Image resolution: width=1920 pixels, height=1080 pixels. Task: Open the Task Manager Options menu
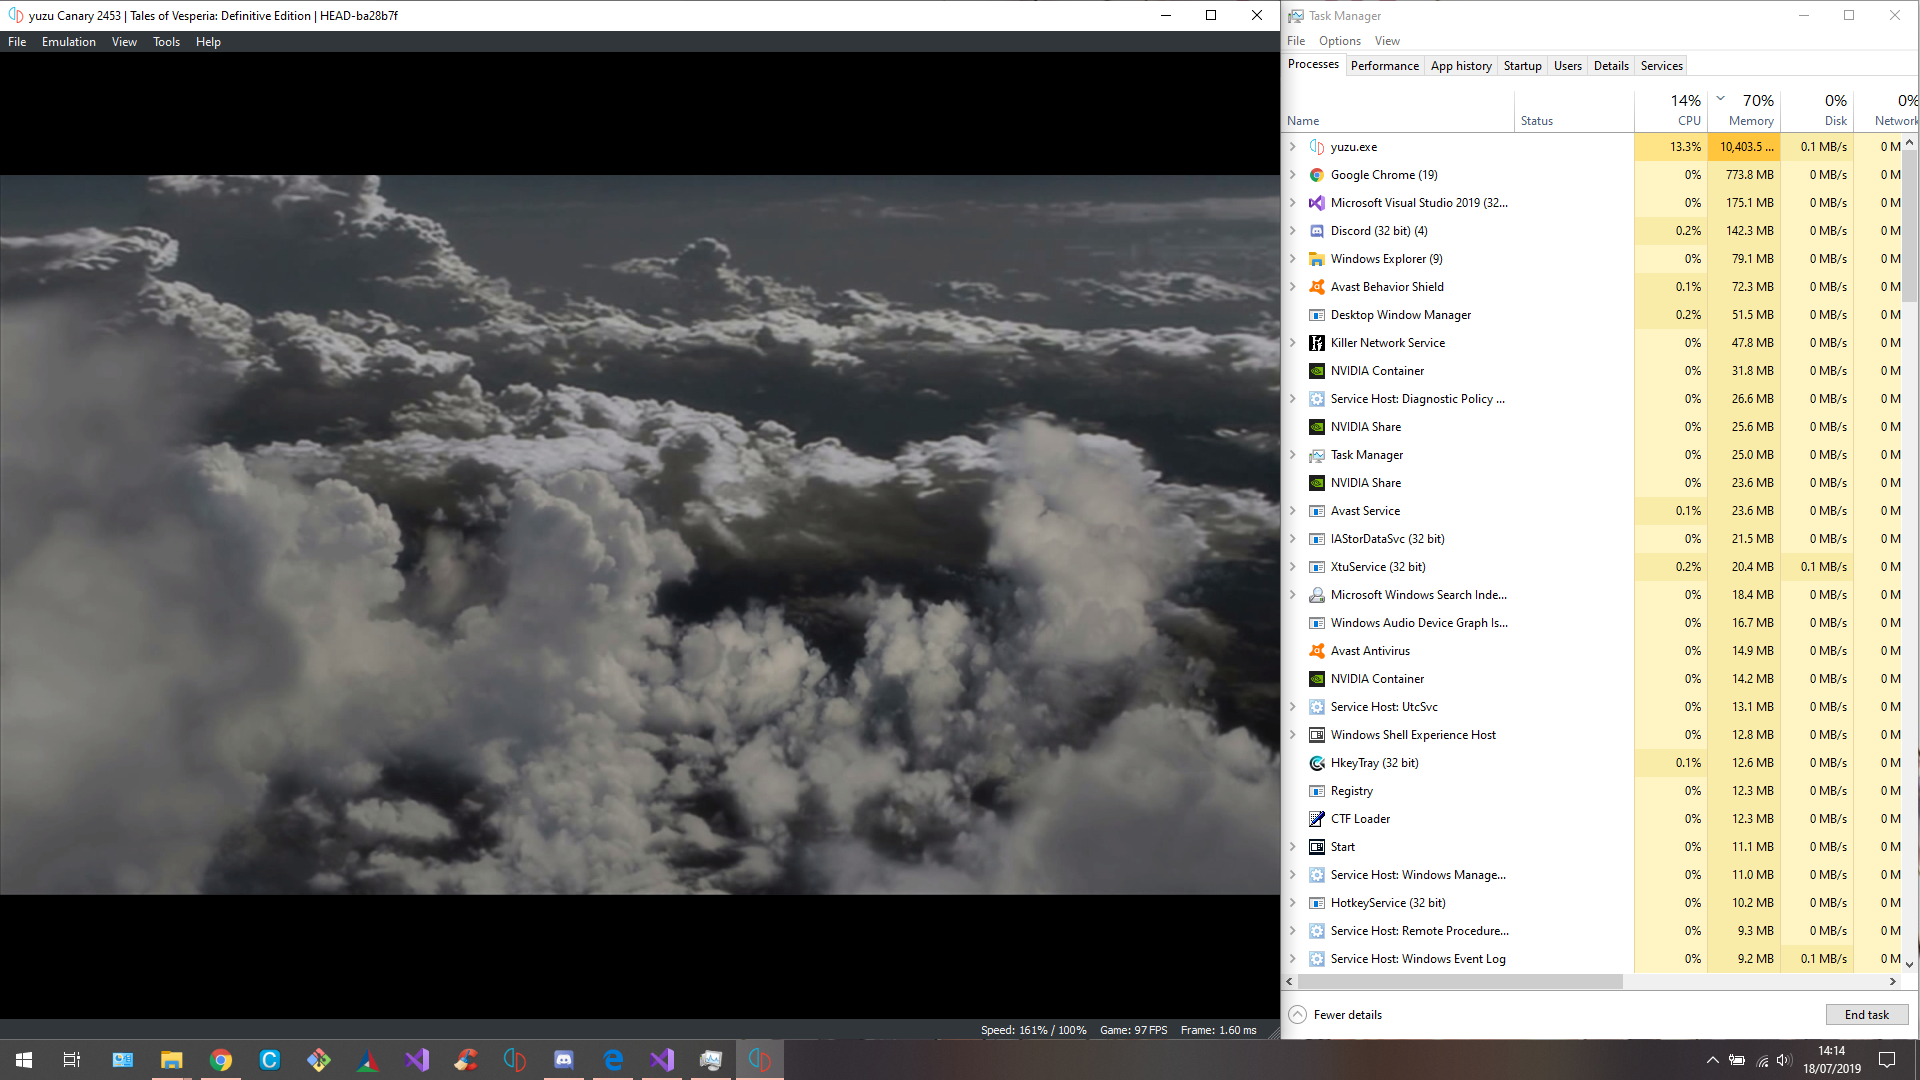(1339, 41)
